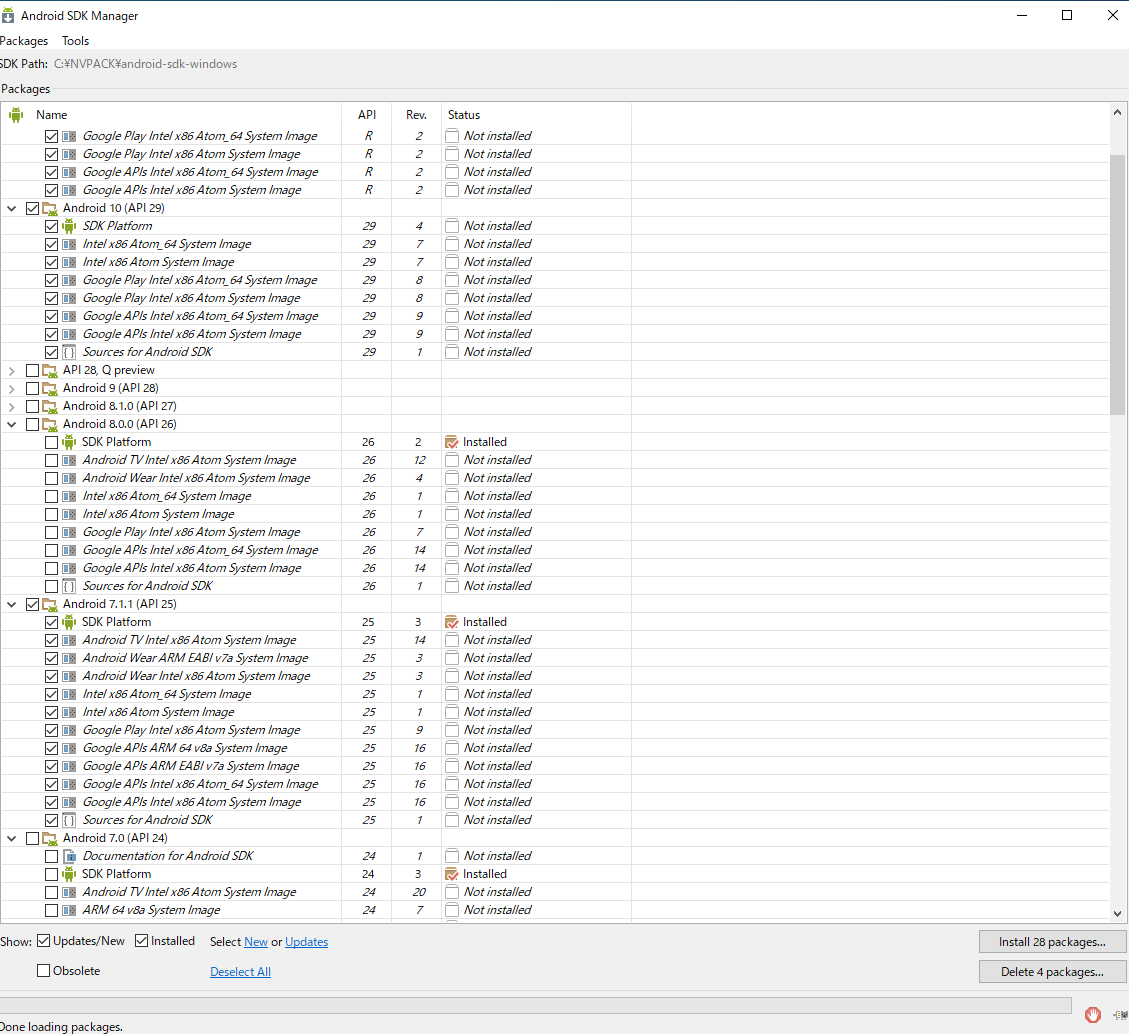1129x1034 pixels.
Task: Open the Packages menu
Action: click(24, 41)
